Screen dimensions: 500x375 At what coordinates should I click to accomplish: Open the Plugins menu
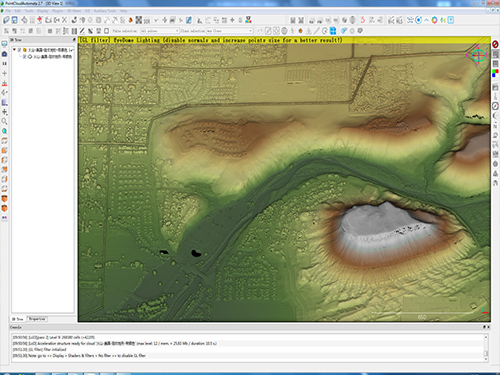pyautogui.click(x=57, y=11)
